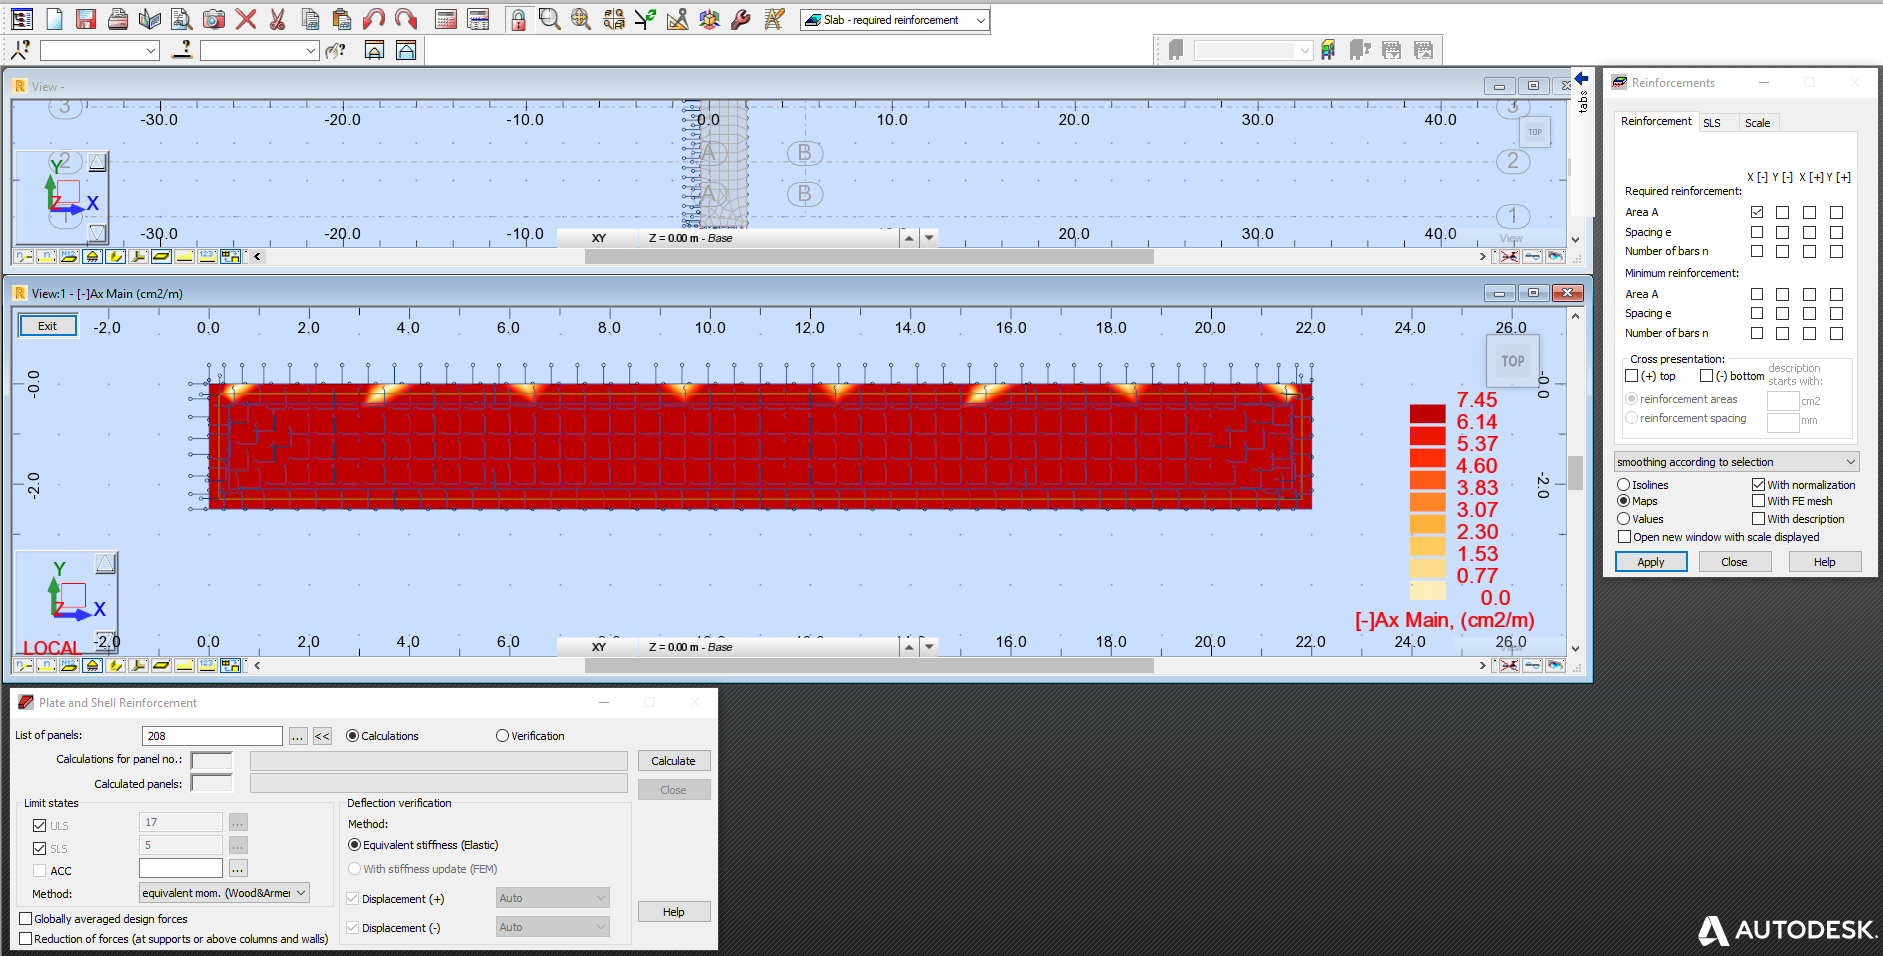The width and height of the screenshot is (1883, 956).
Task: Click Help in Plate and Shell Reinforcement
Action: tap(673, 912)
